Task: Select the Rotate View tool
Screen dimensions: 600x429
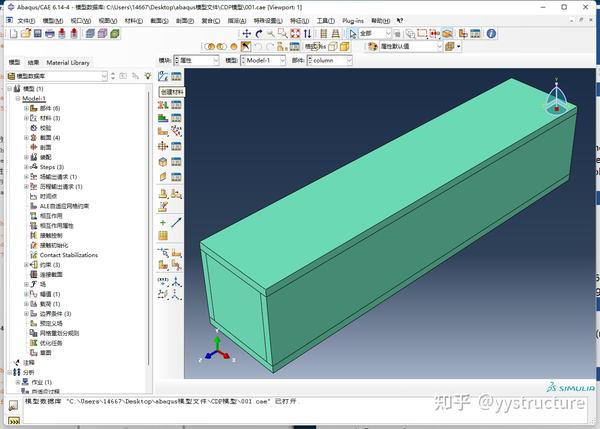Action: pyautogui.click(x=259, y=34)
